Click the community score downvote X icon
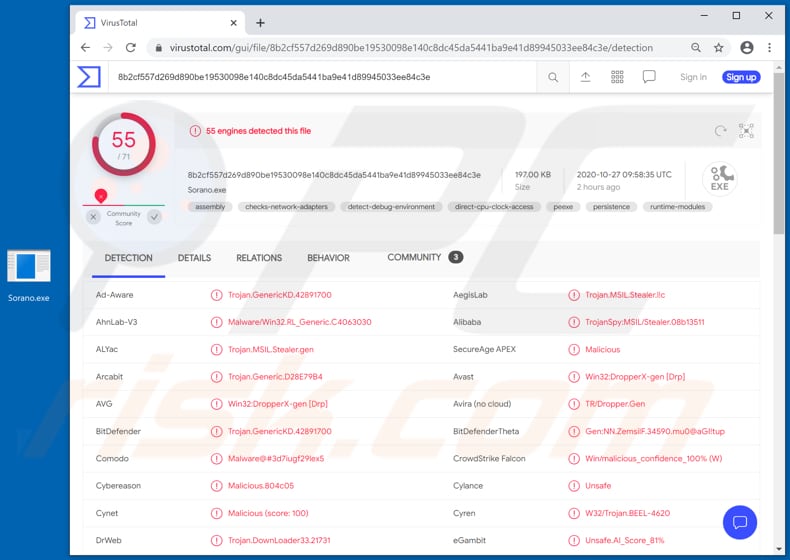 tap(93, 217)
